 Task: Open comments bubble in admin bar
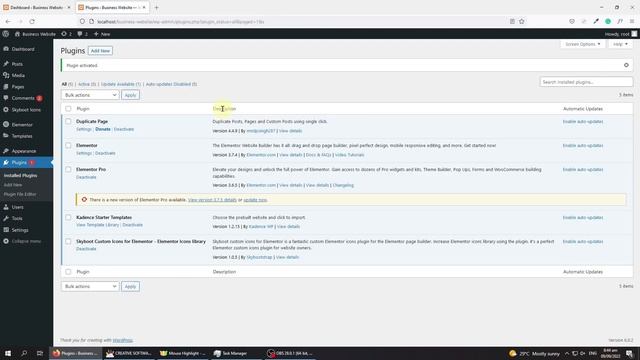[82, 34]
